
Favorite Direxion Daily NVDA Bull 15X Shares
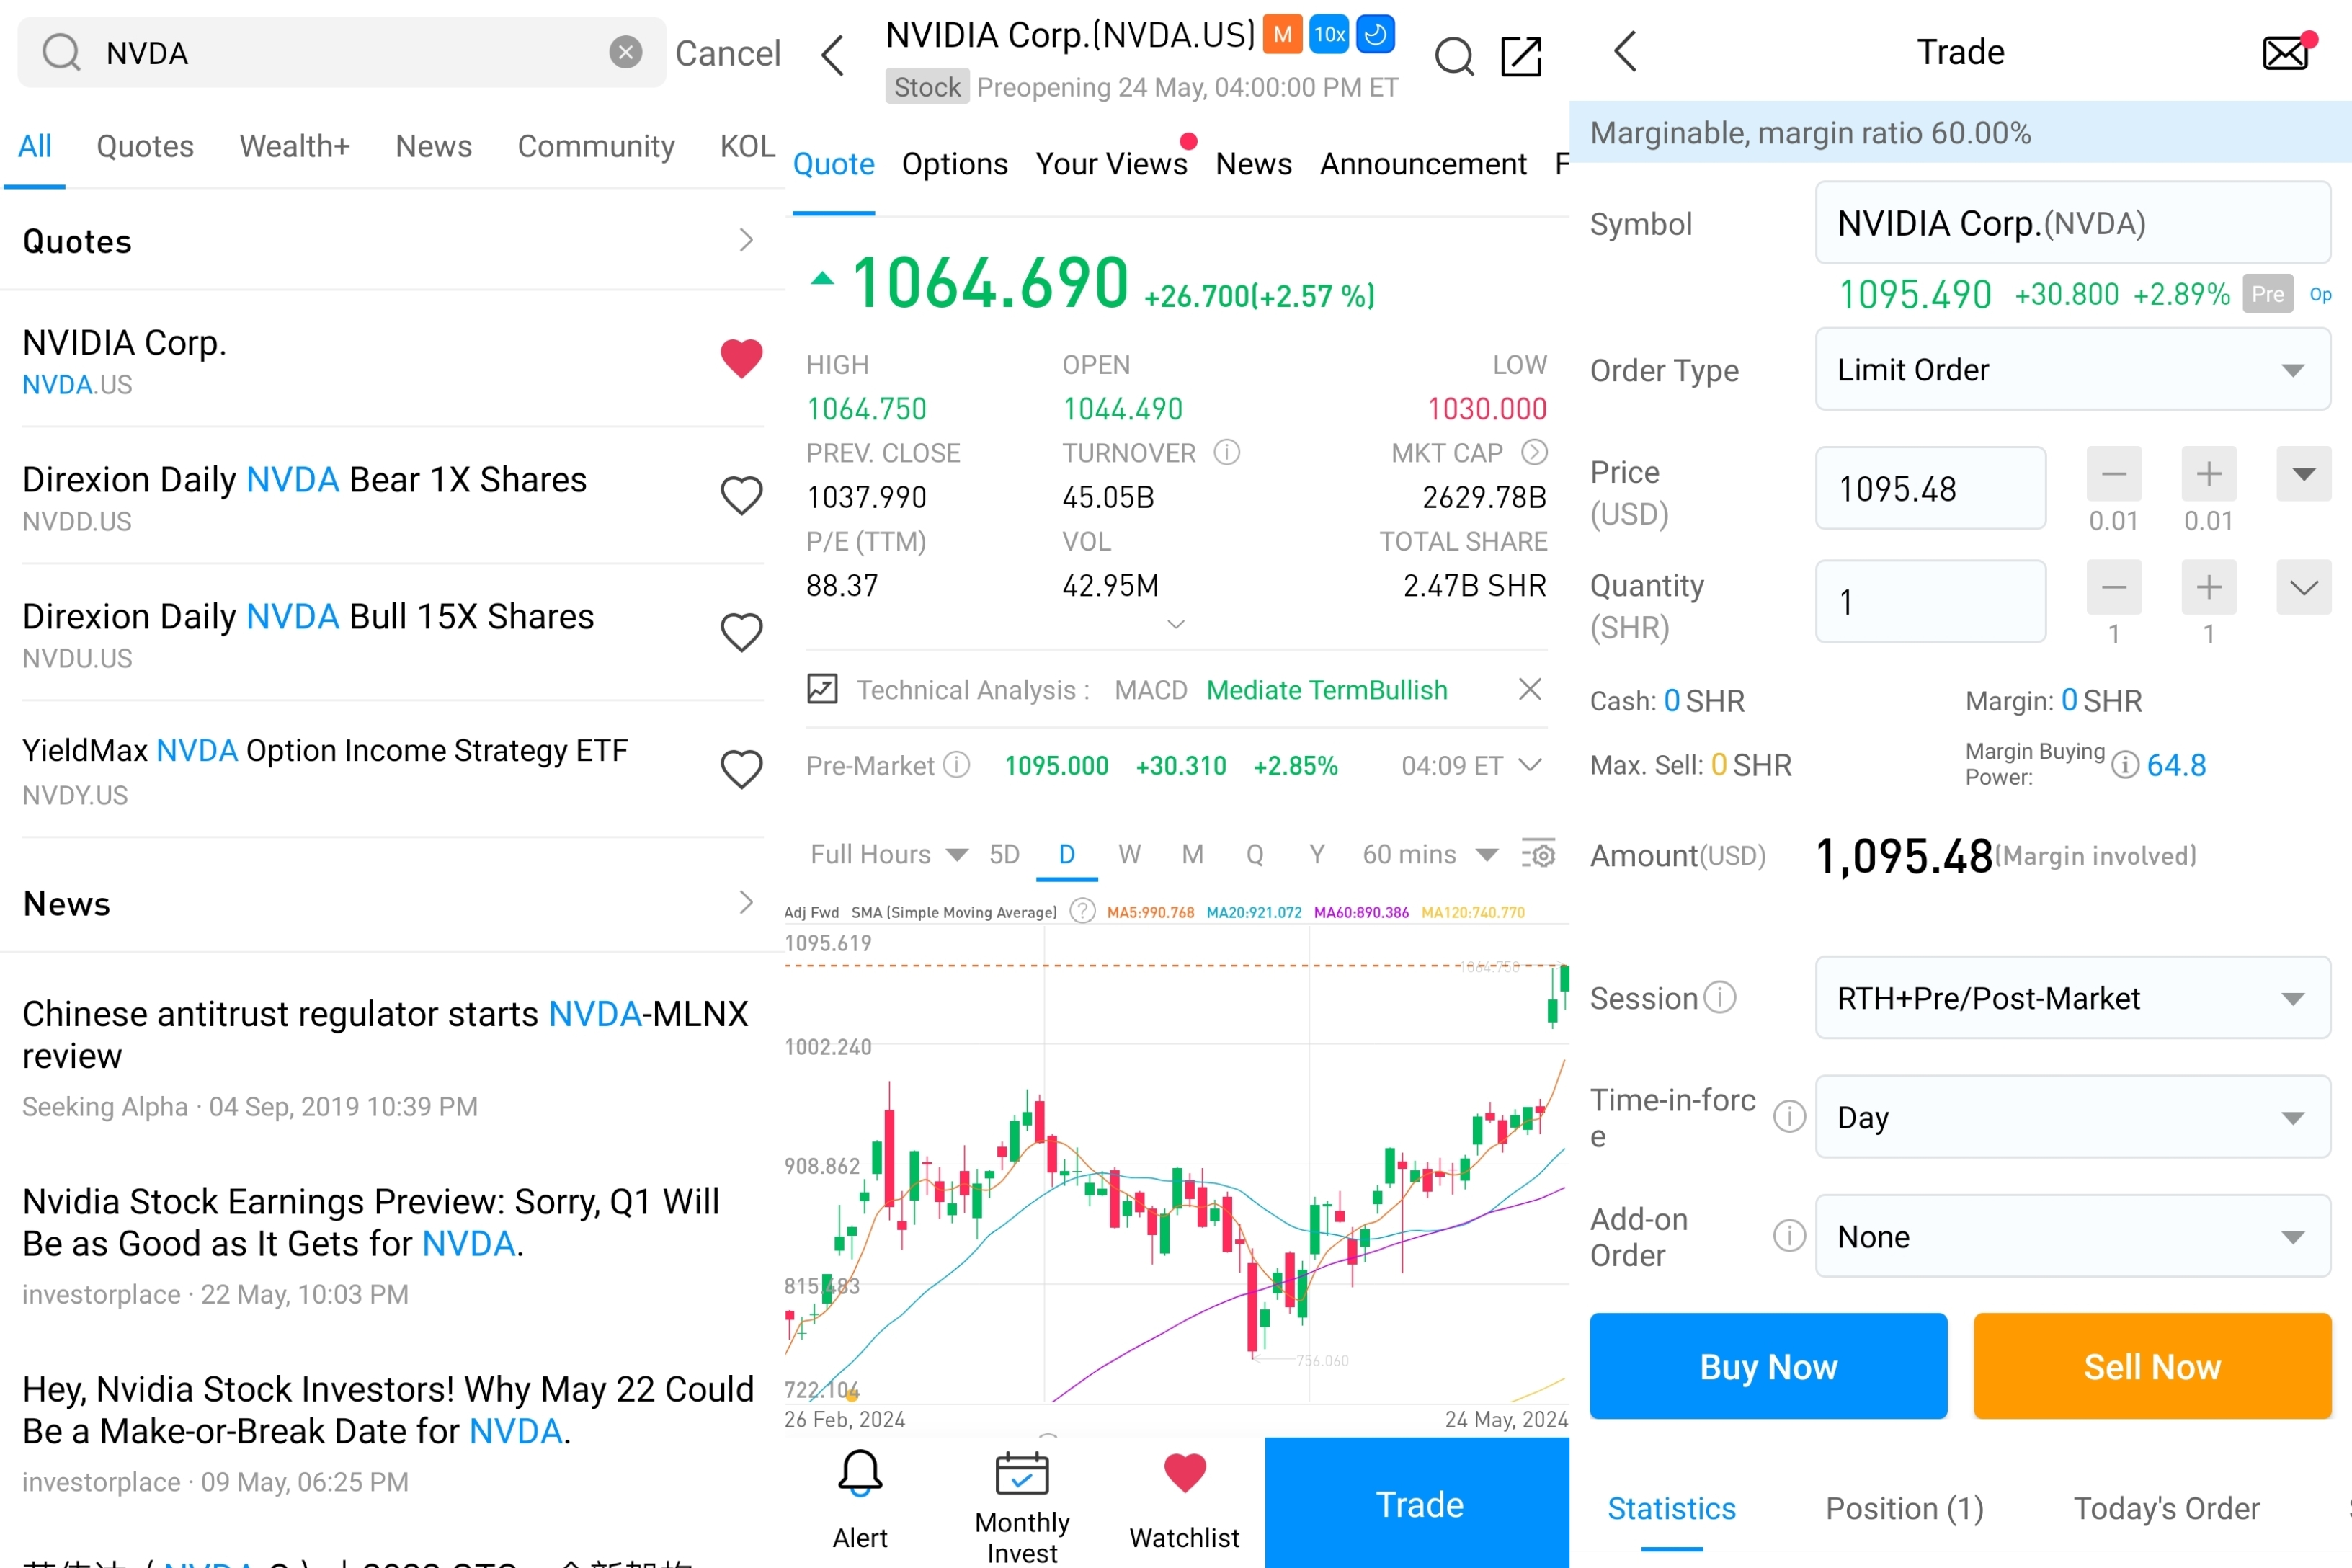pyautogui.click(x=741, y=632)
